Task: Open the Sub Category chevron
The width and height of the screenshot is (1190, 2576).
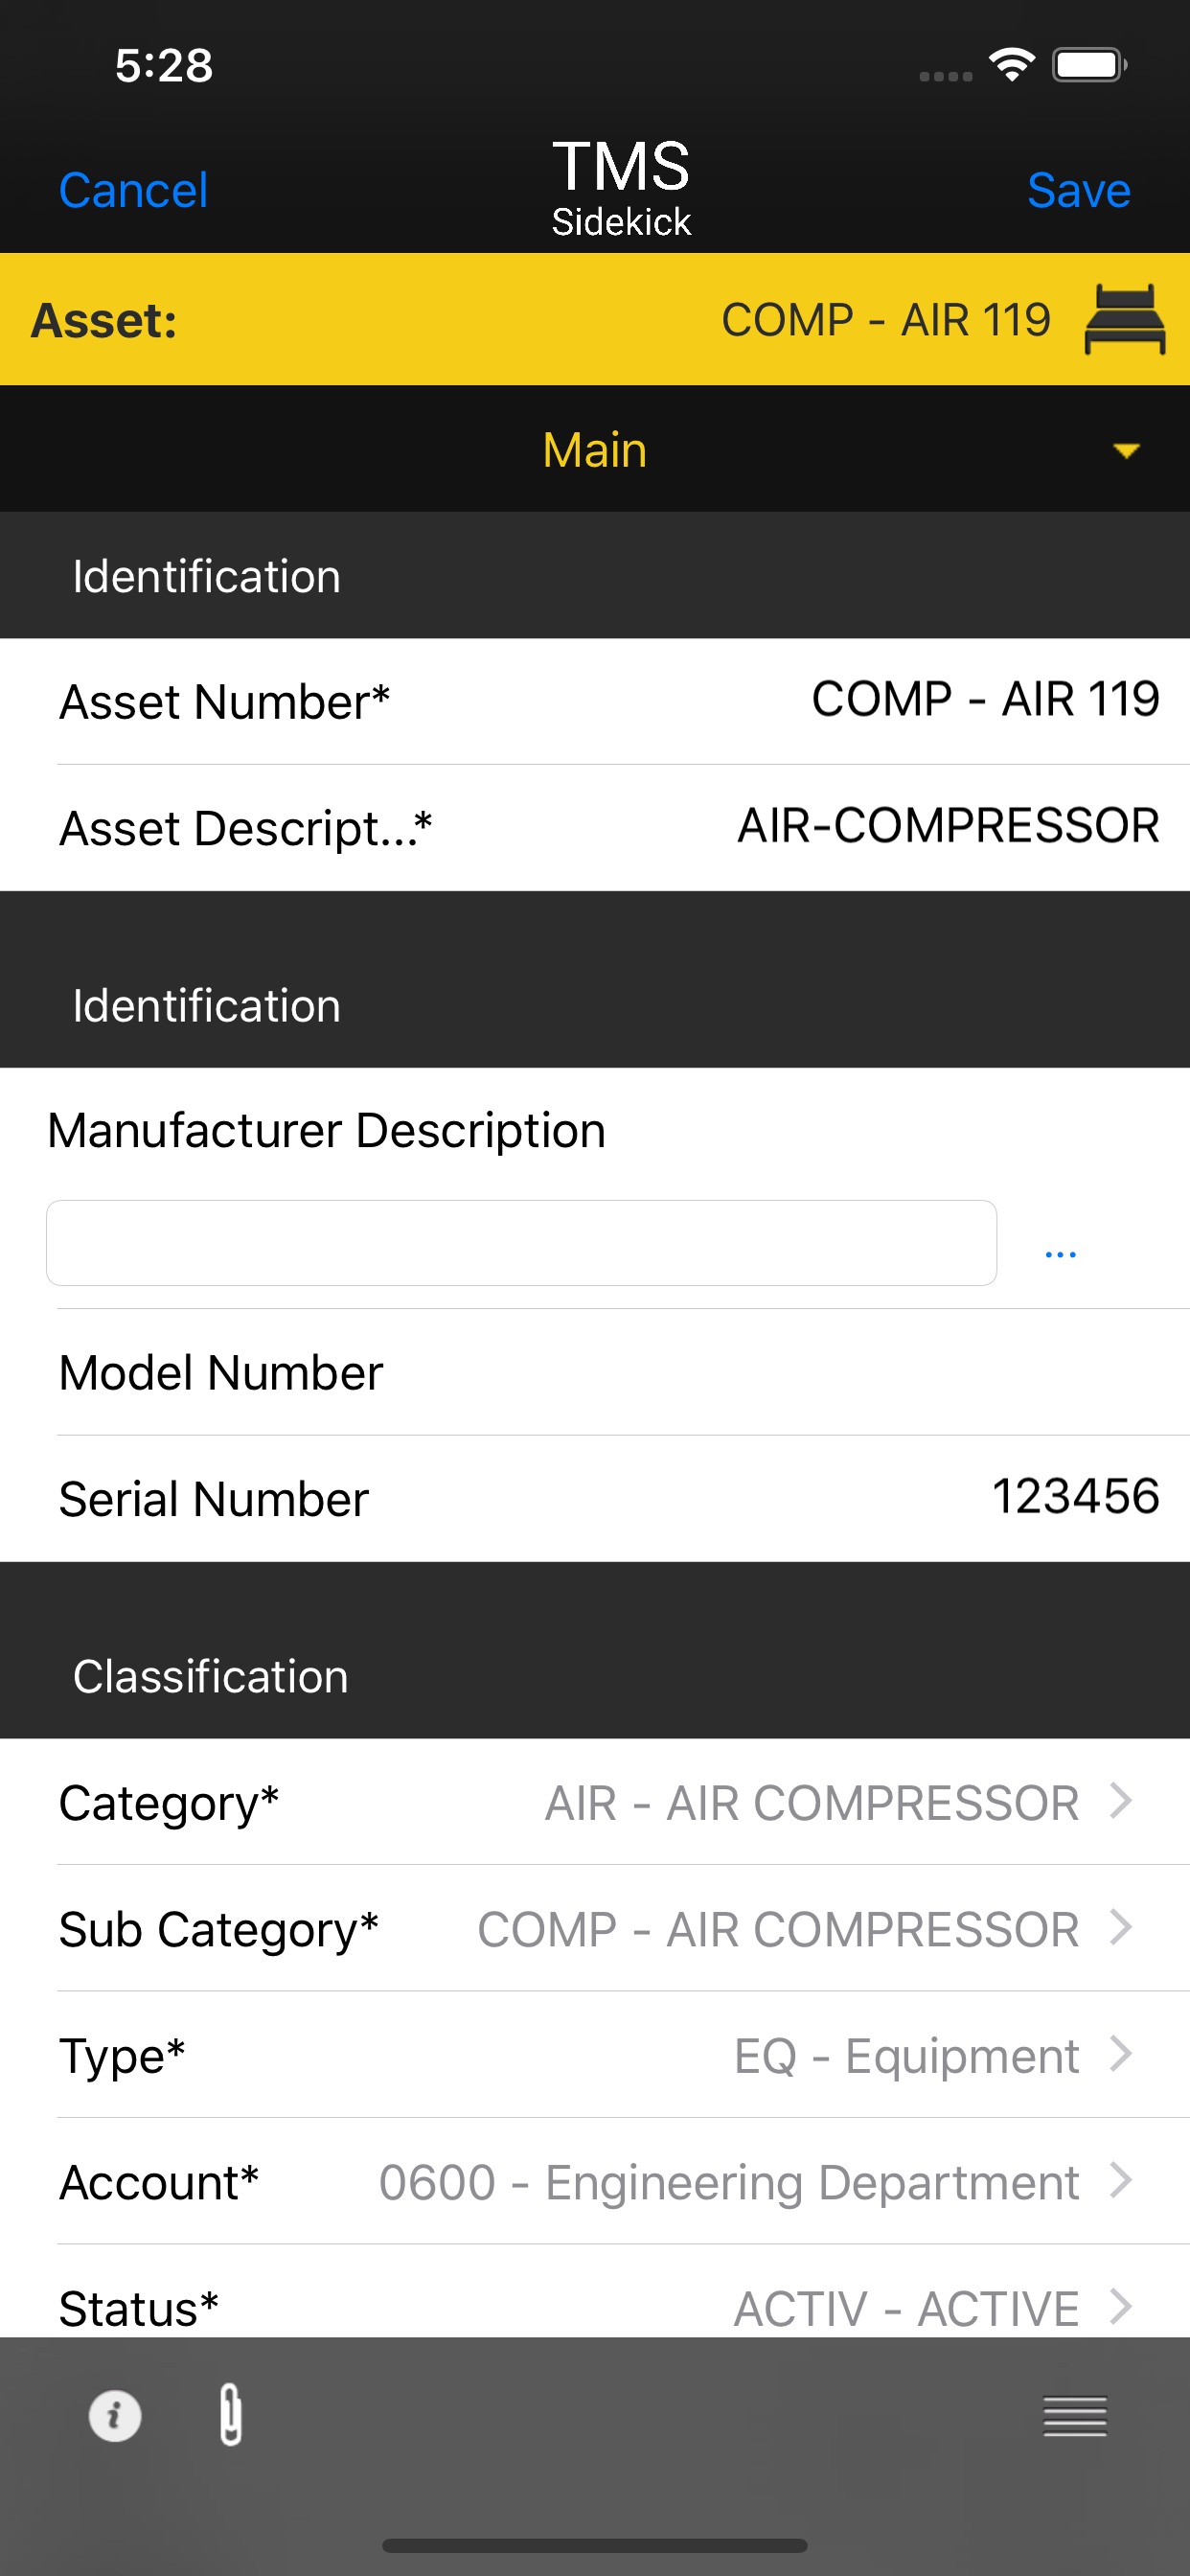Action: pos(1121,1927)
